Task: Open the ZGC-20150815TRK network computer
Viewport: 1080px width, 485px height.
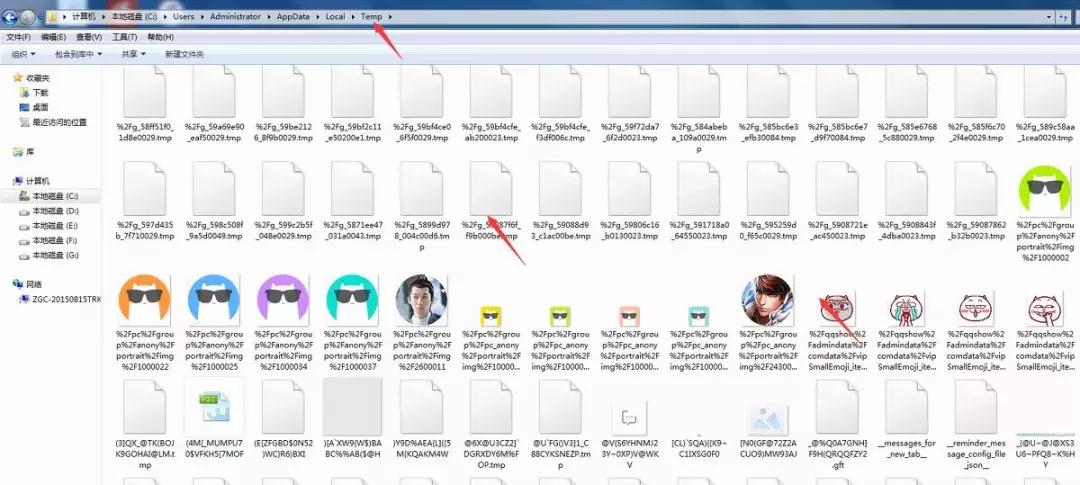Action: click(x=67, y=299)
